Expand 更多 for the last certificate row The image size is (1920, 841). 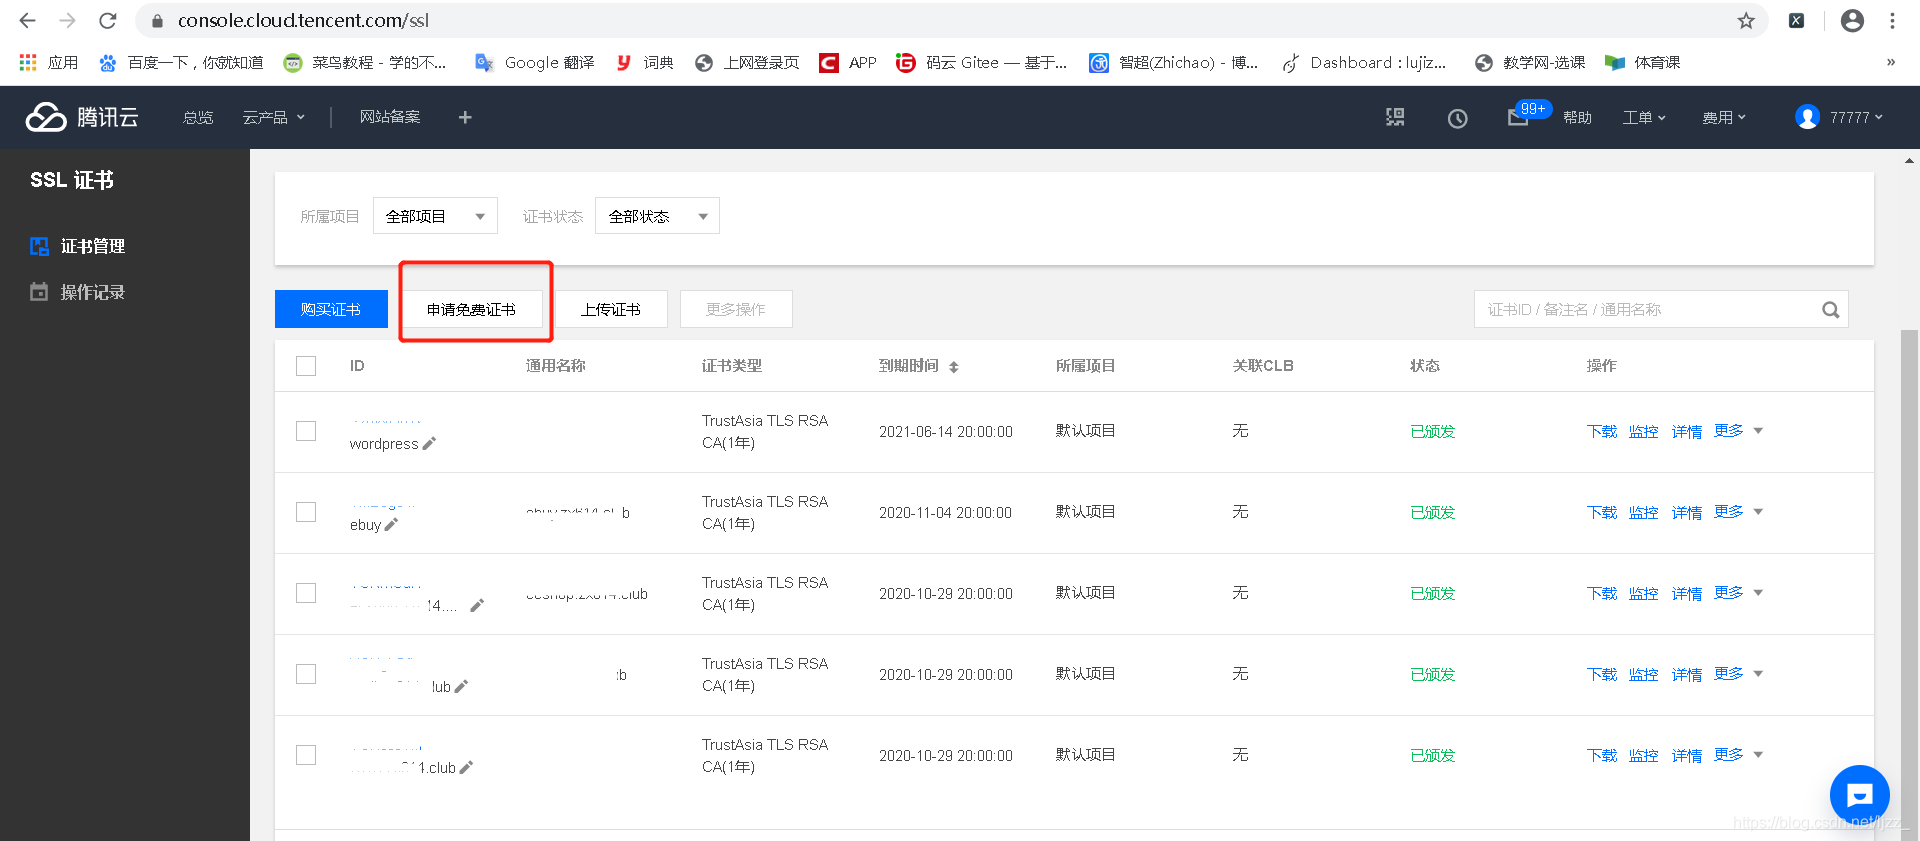1738,754
